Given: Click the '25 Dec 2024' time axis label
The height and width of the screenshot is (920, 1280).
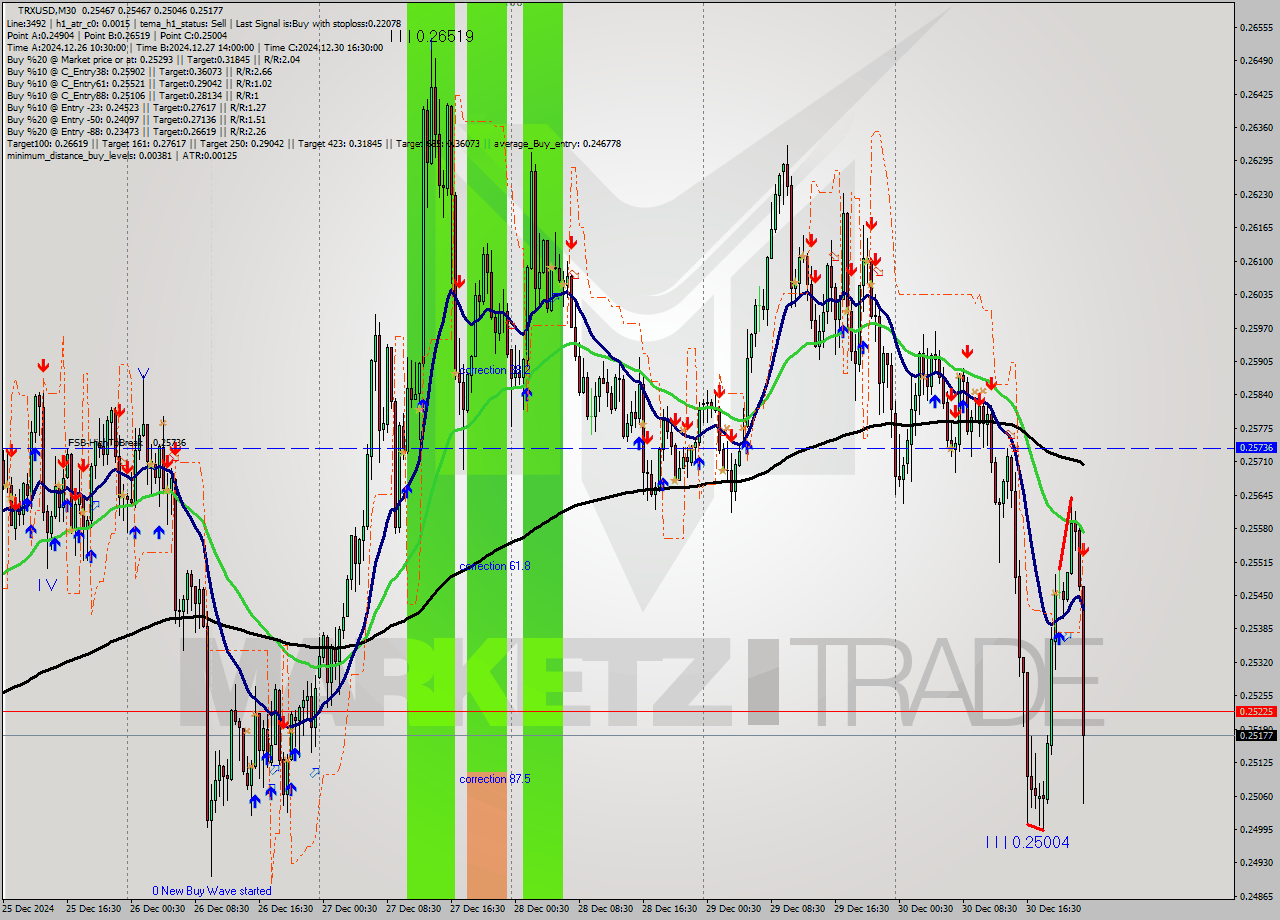Looking at the screenshot, I should [x=30, y=909].
